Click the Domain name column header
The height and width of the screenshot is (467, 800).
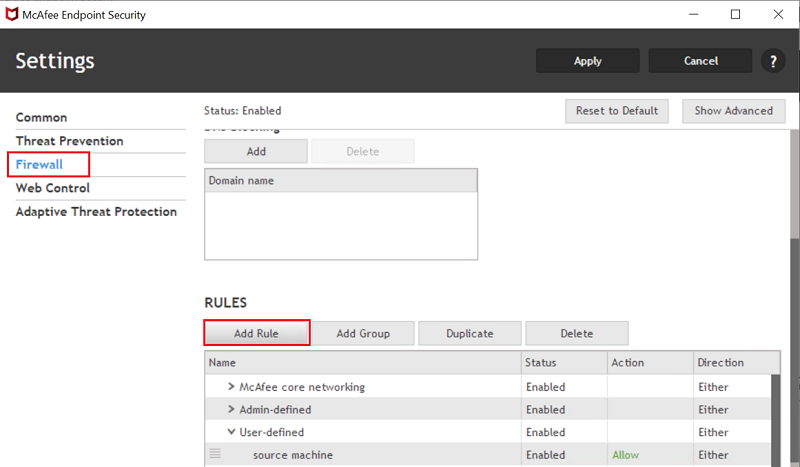341,181
